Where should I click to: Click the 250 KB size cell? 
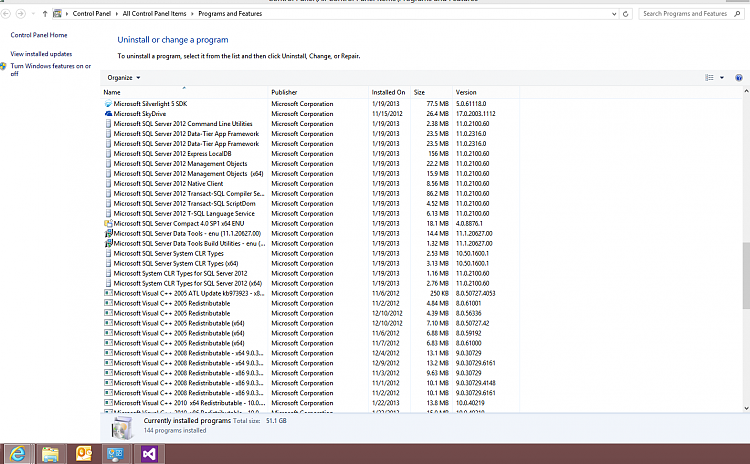pyautogui.click(x=440, y=293)
